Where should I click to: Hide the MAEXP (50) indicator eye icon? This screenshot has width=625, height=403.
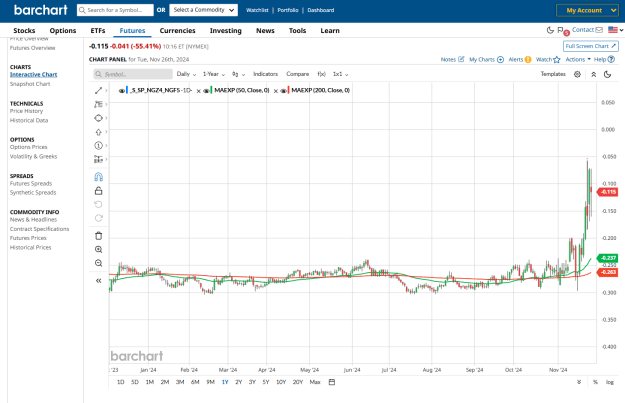coord(206,90)
